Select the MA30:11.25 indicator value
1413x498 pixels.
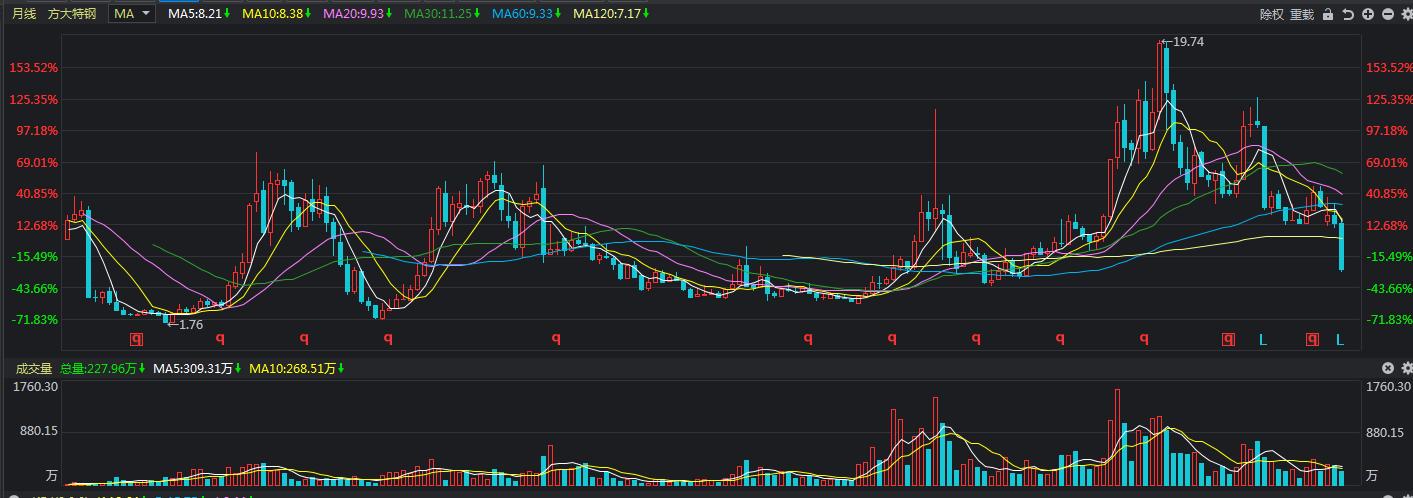tap(440, 14)
